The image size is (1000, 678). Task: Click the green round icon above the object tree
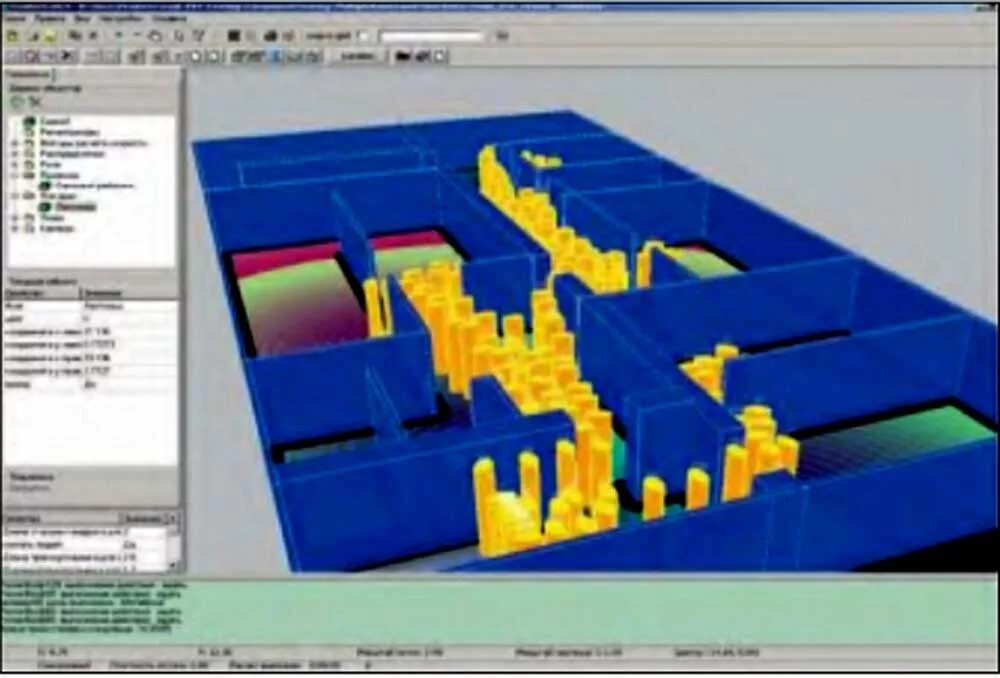(x=17, y=101)
